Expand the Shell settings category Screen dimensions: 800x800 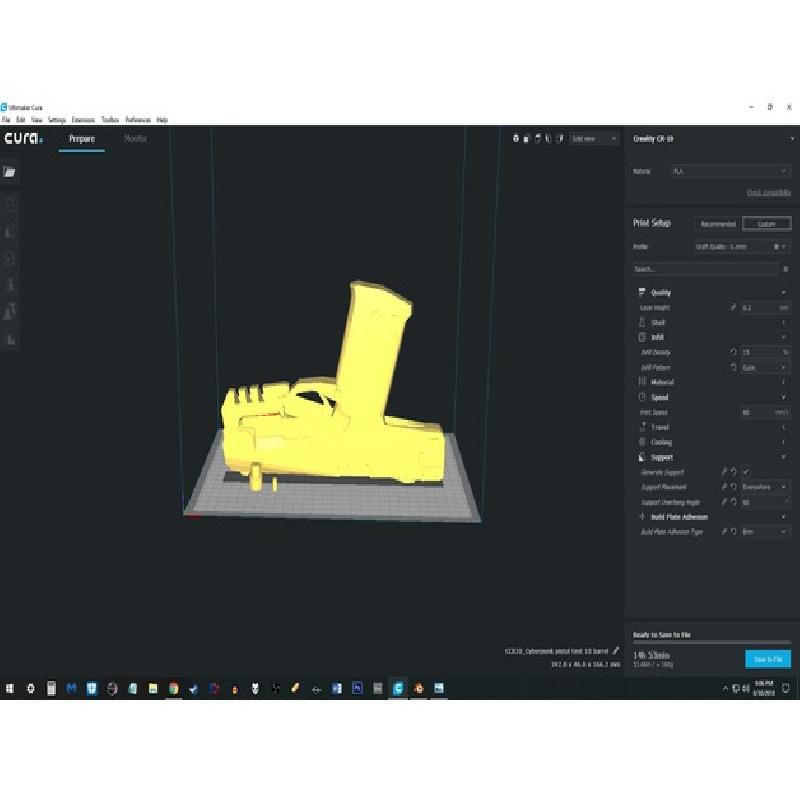659,322
